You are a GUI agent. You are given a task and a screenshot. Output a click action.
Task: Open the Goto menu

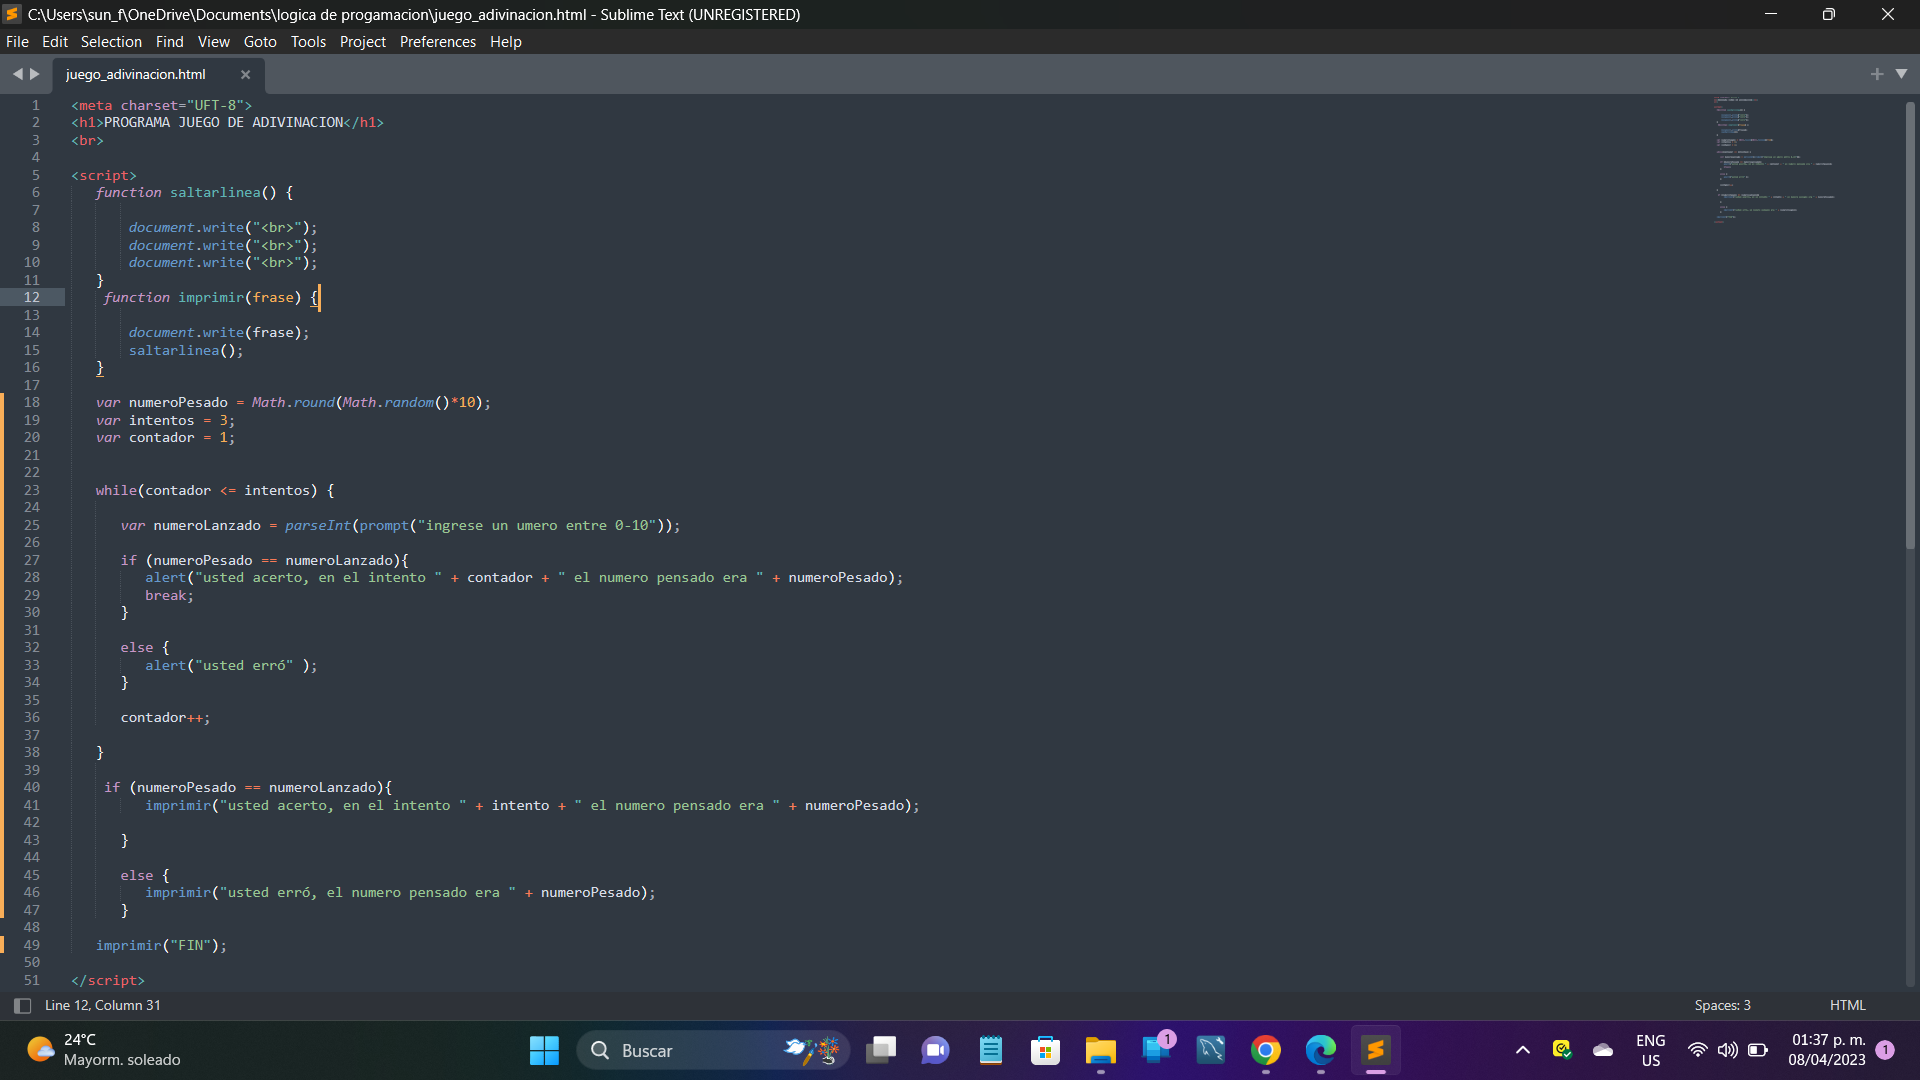(x=260, y=41)
